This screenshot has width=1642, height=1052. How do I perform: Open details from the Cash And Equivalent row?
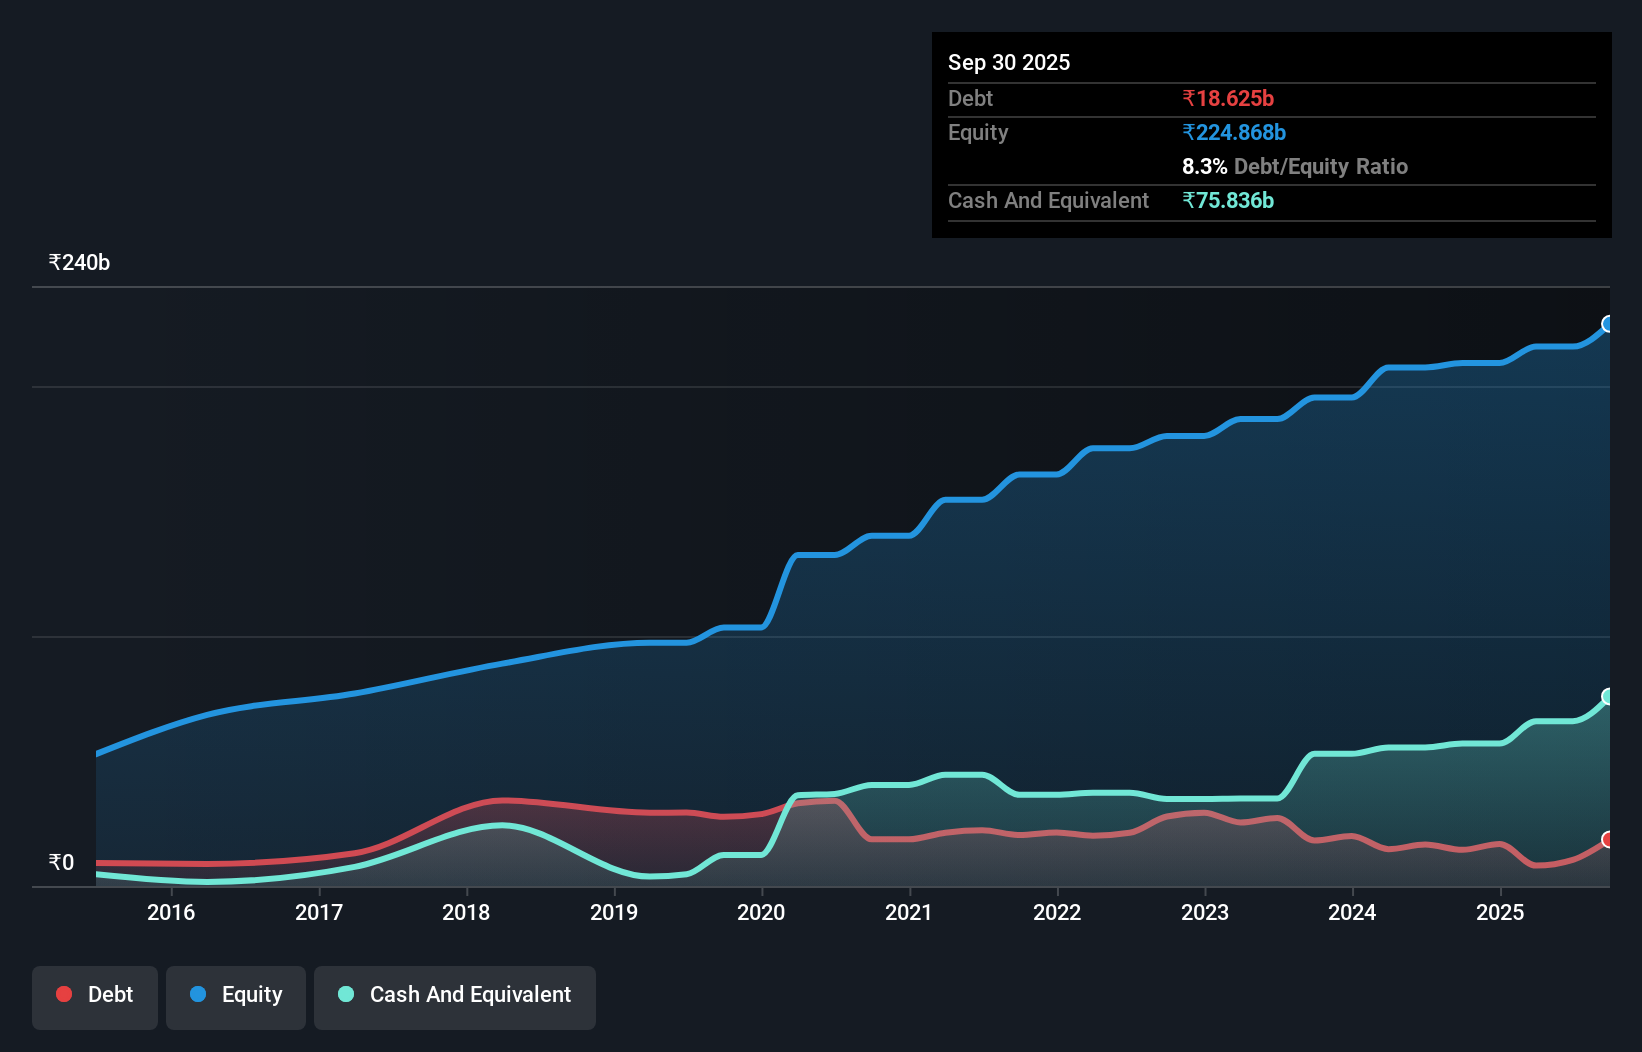[x=1047, y=200]
